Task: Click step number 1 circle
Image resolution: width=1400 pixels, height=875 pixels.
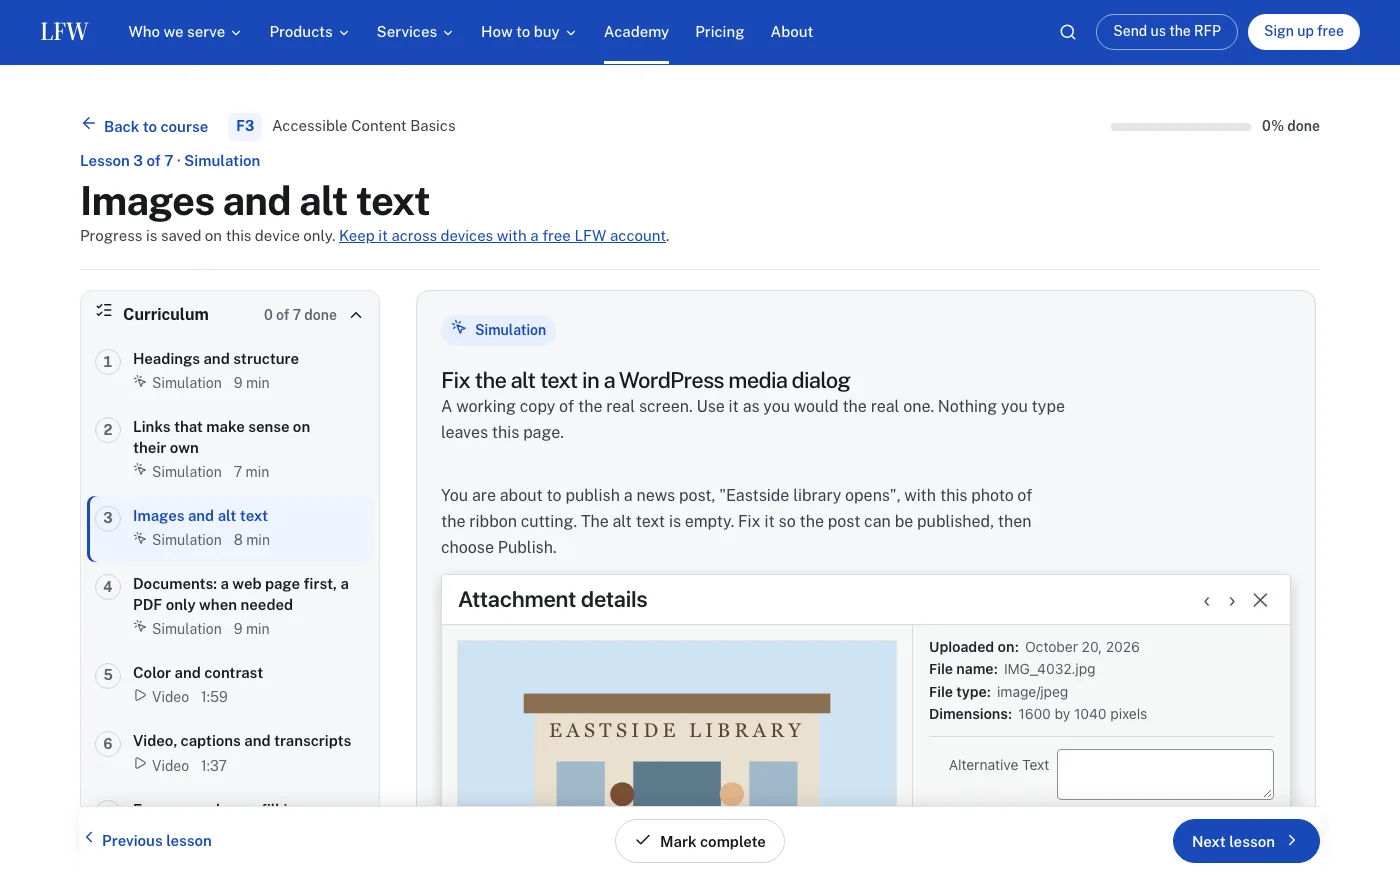Action: 108,362
